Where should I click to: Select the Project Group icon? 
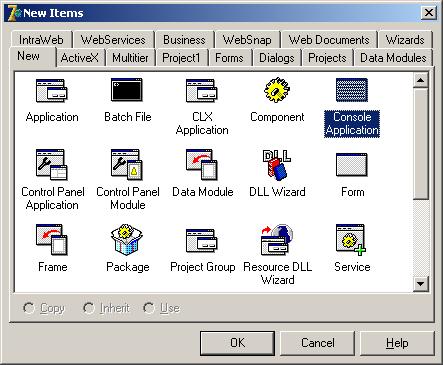(x=202, y=240)
